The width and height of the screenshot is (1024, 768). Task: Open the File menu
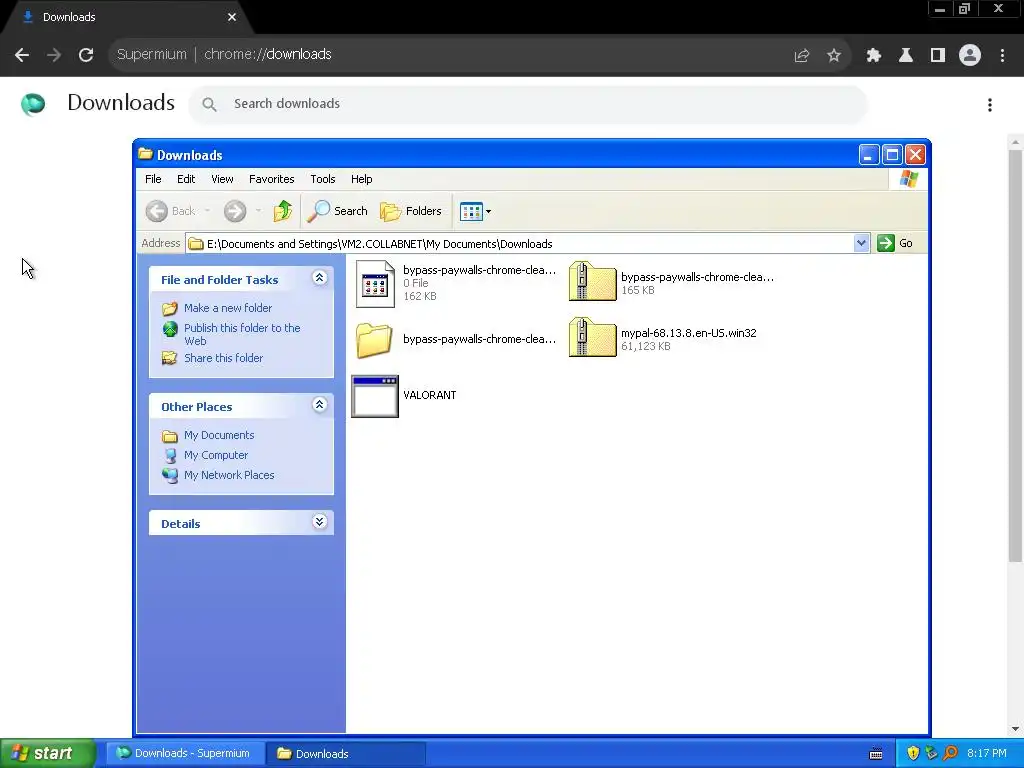[x=153, y=179]
